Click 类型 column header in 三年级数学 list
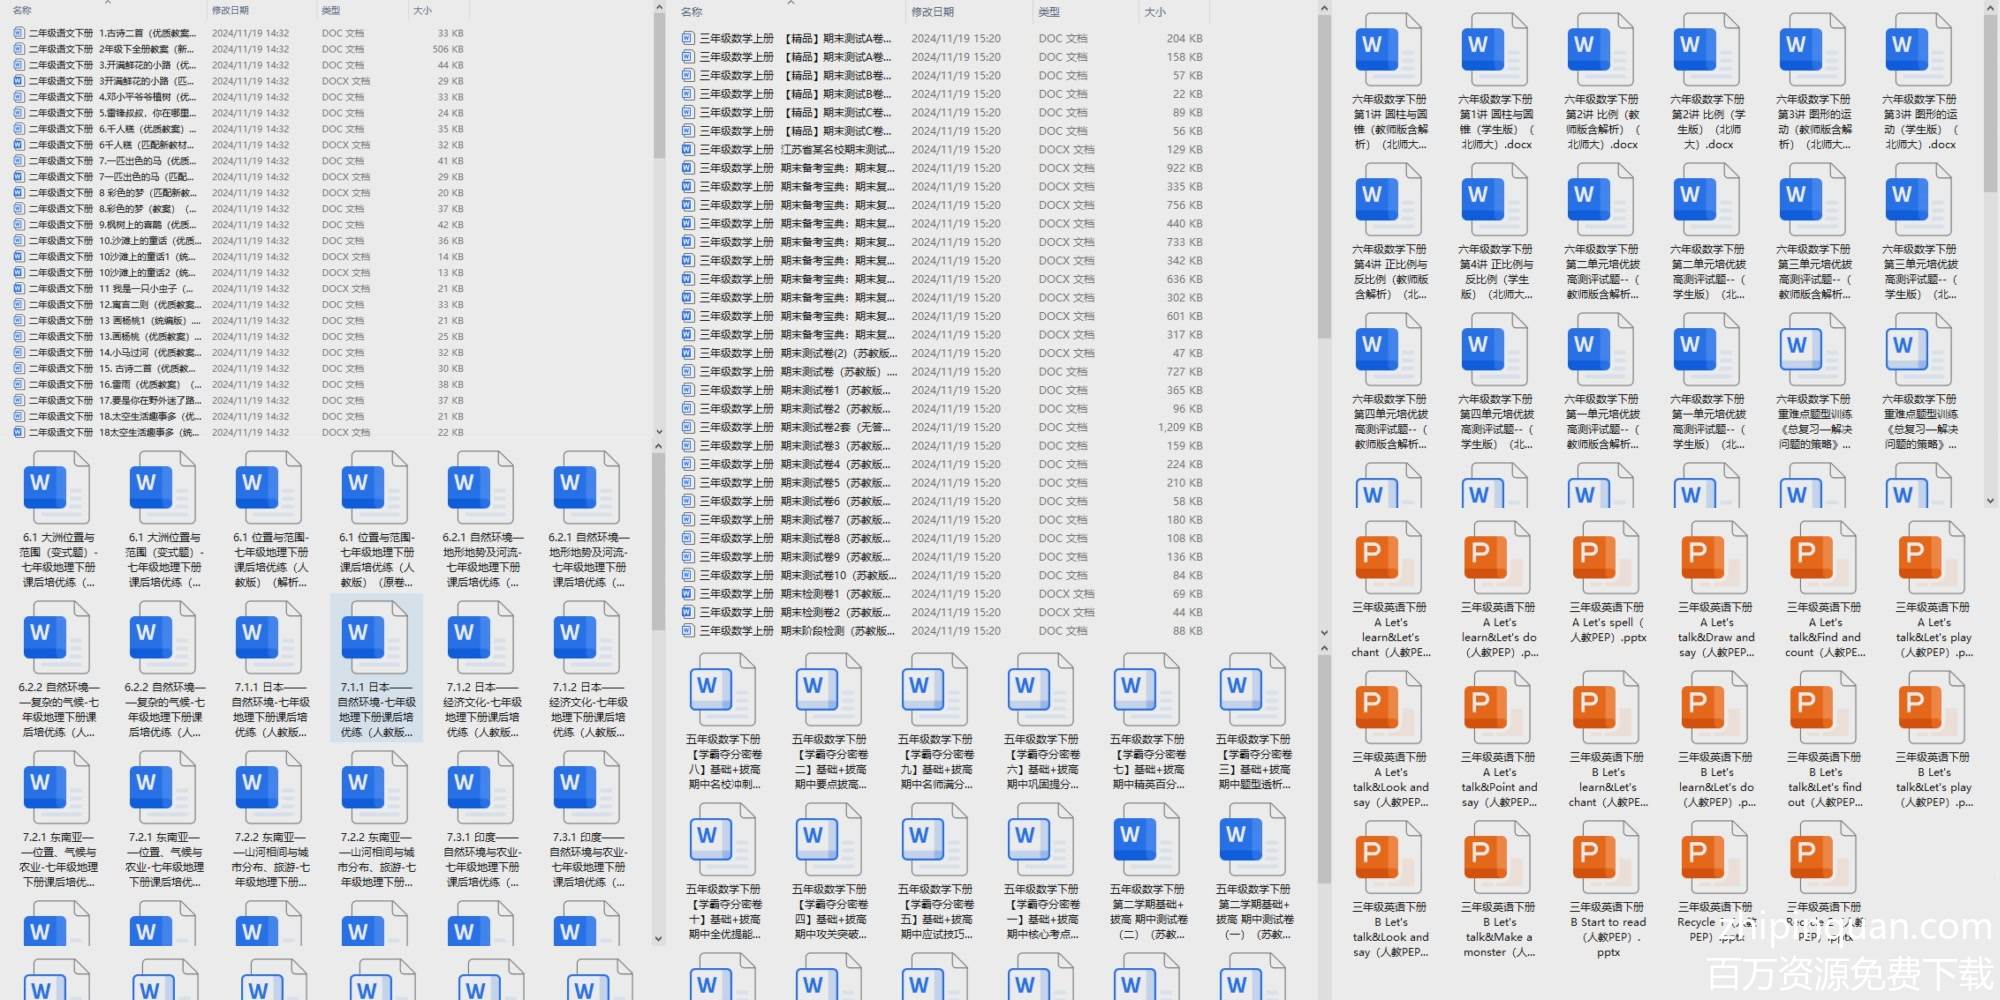 click(x=1049, y=12)
